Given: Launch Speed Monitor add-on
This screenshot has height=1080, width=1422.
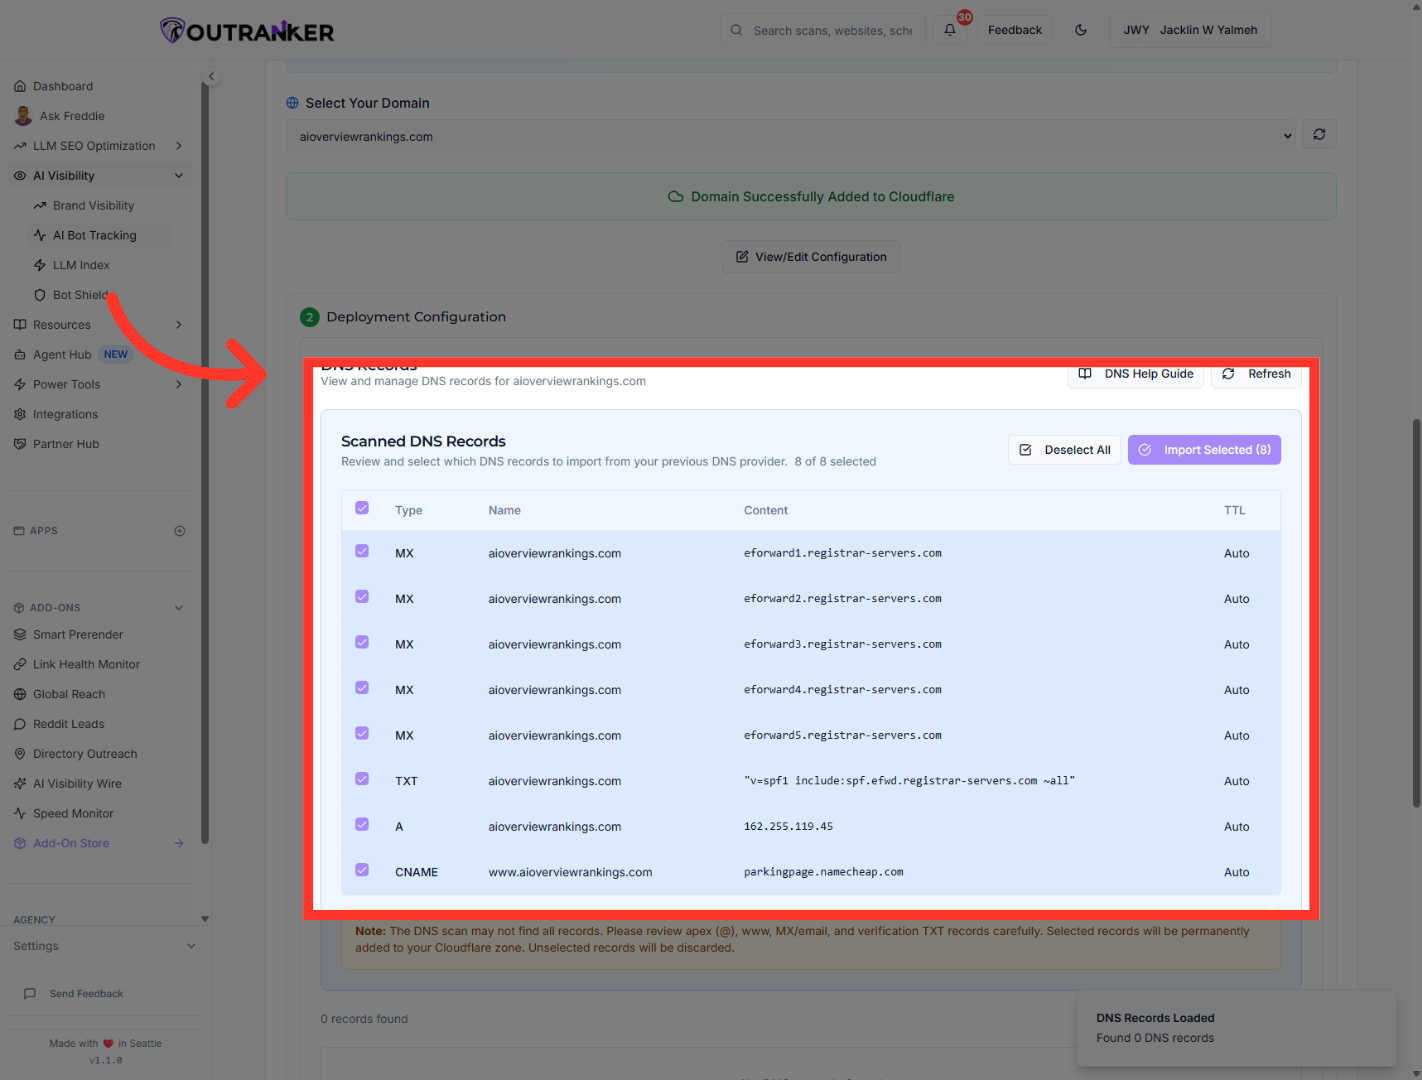Looking at the screenshot, I should click(x=73, y=813).
